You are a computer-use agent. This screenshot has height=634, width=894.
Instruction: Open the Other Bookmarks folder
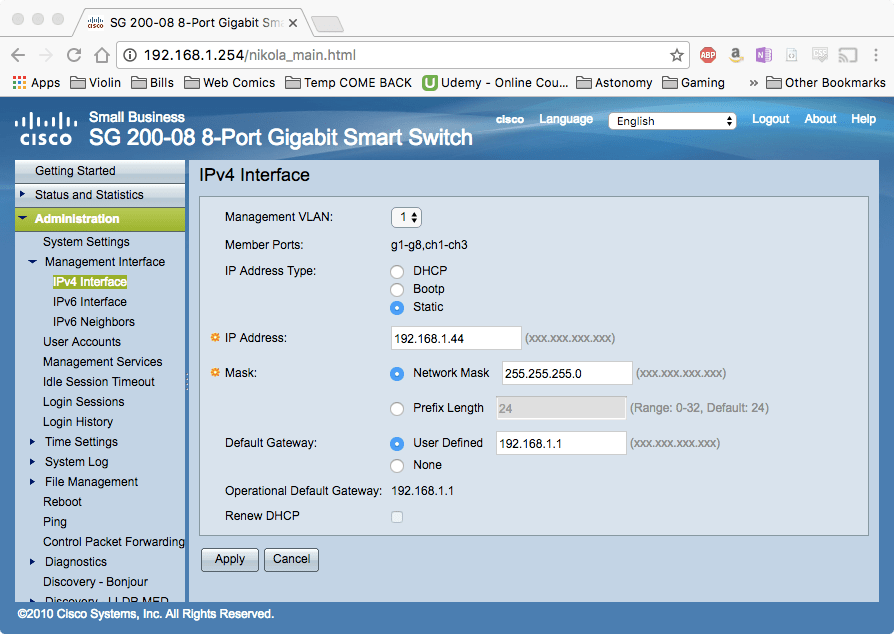click(x=826, y=83)
